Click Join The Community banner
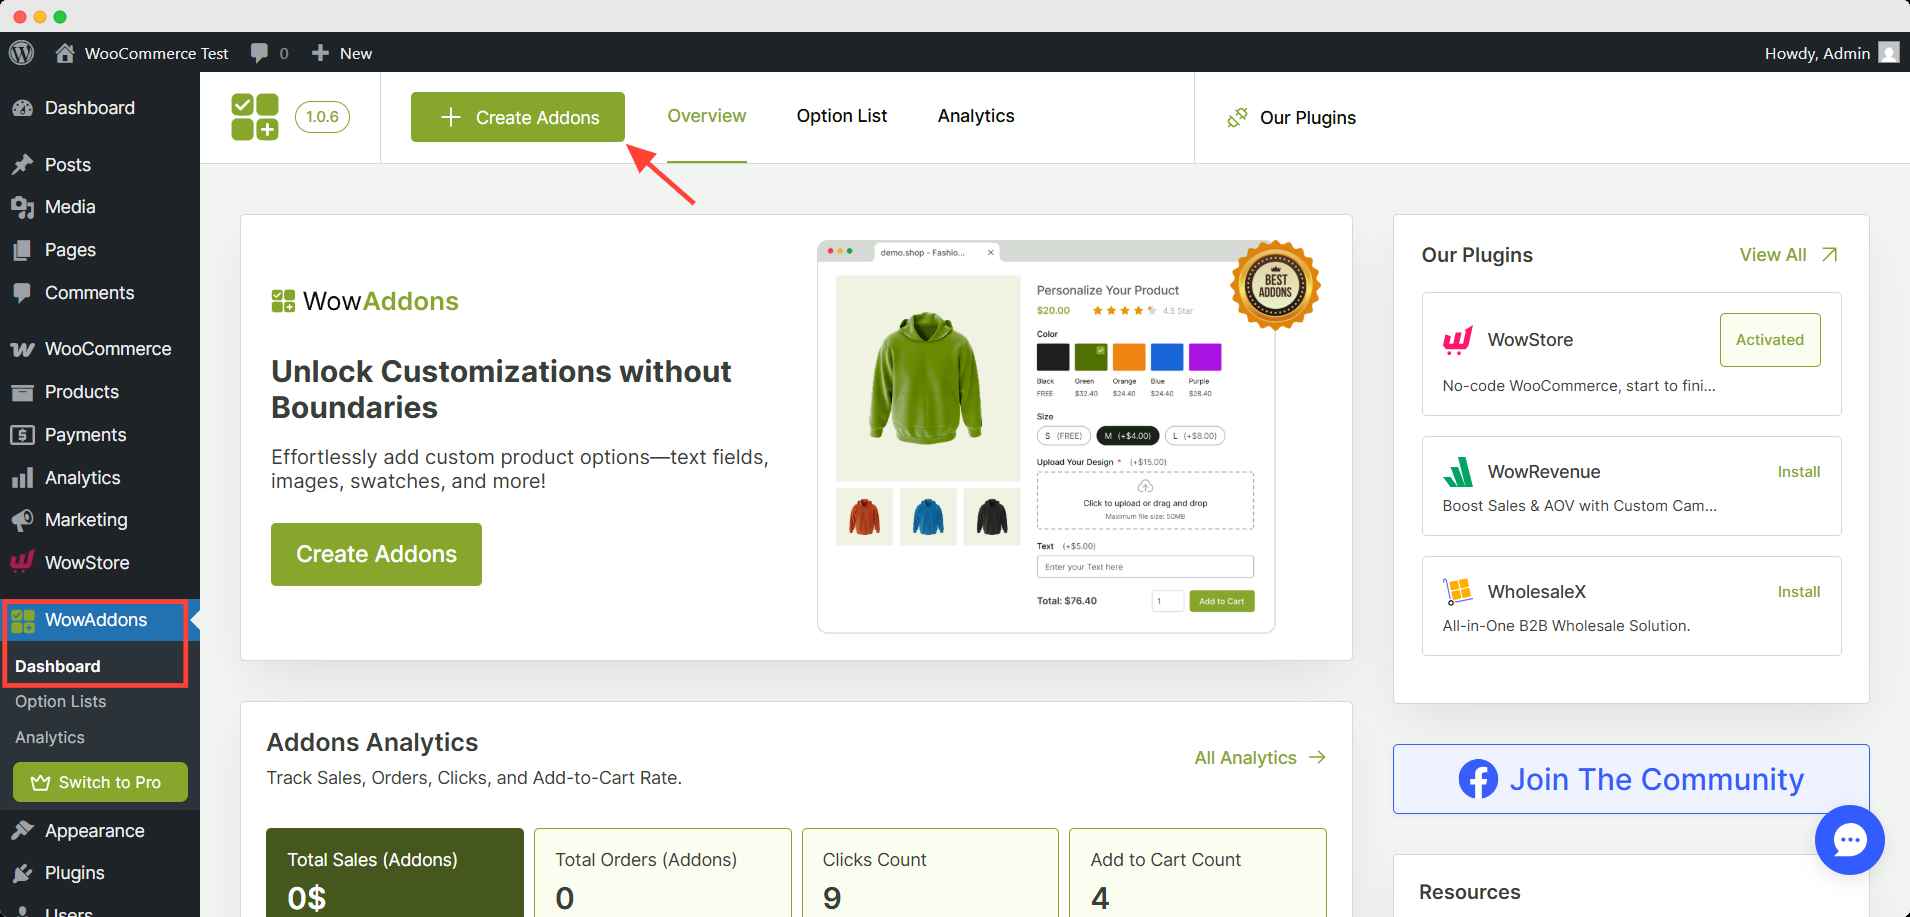The image size is (1910, 917). [x=1631, y=779]
